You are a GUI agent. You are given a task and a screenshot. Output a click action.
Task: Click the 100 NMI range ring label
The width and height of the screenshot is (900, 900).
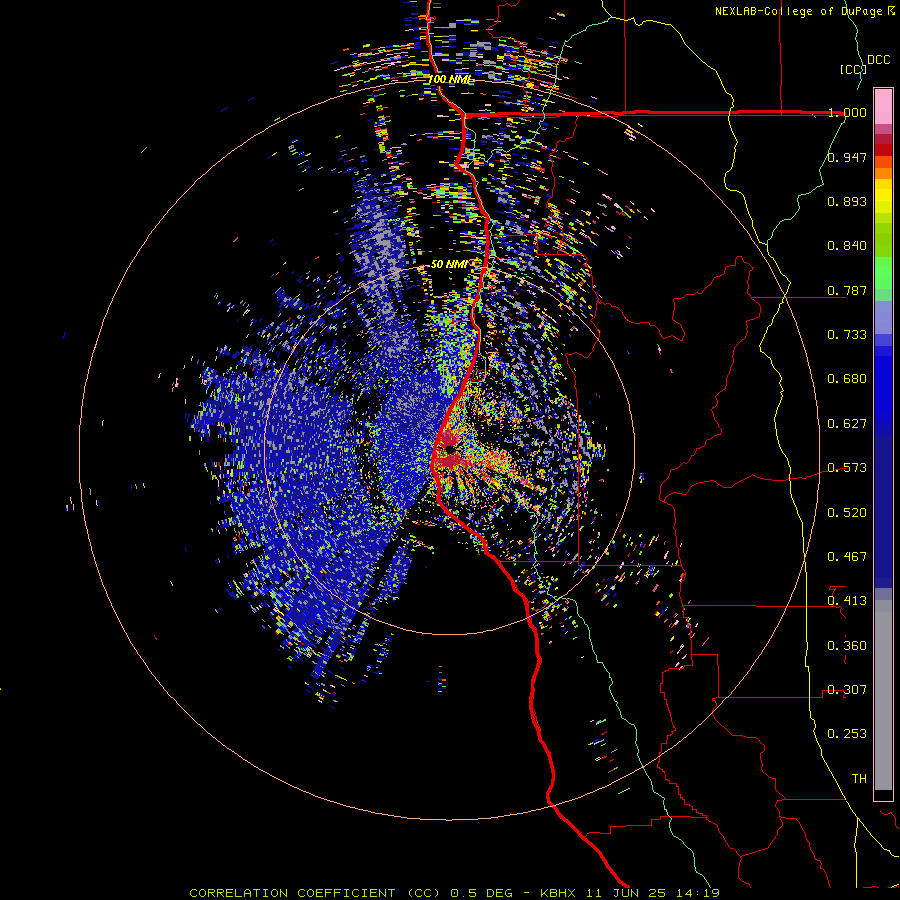point(451,79)
